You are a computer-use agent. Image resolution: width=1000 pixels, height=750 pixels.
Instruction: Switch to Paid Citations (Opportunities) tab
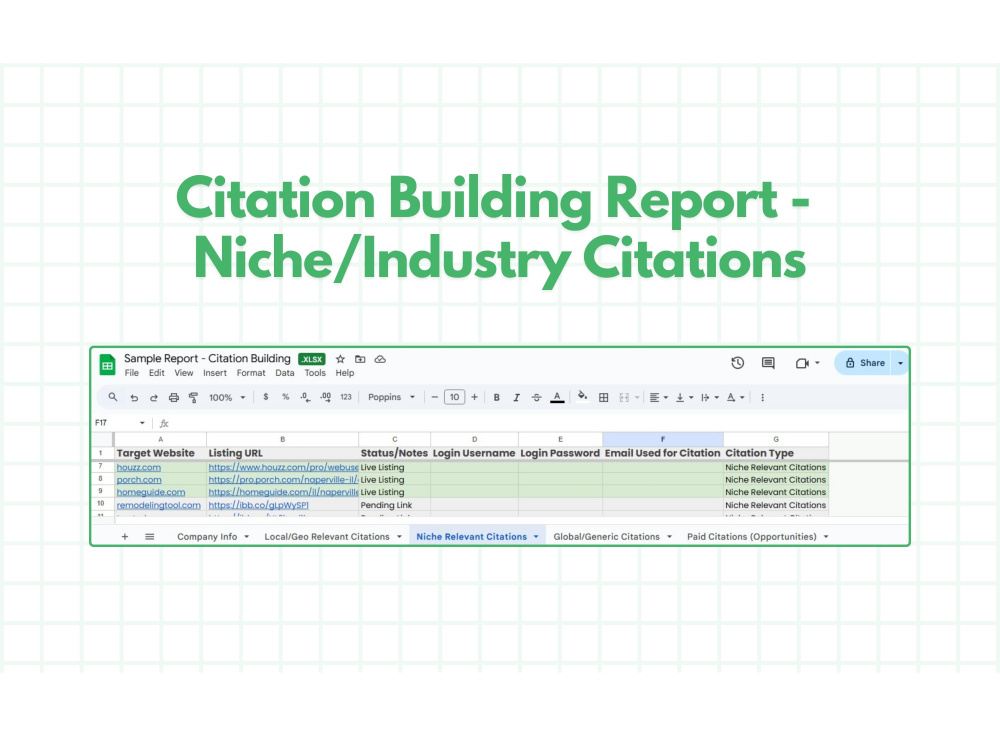(x=751, y=536)
